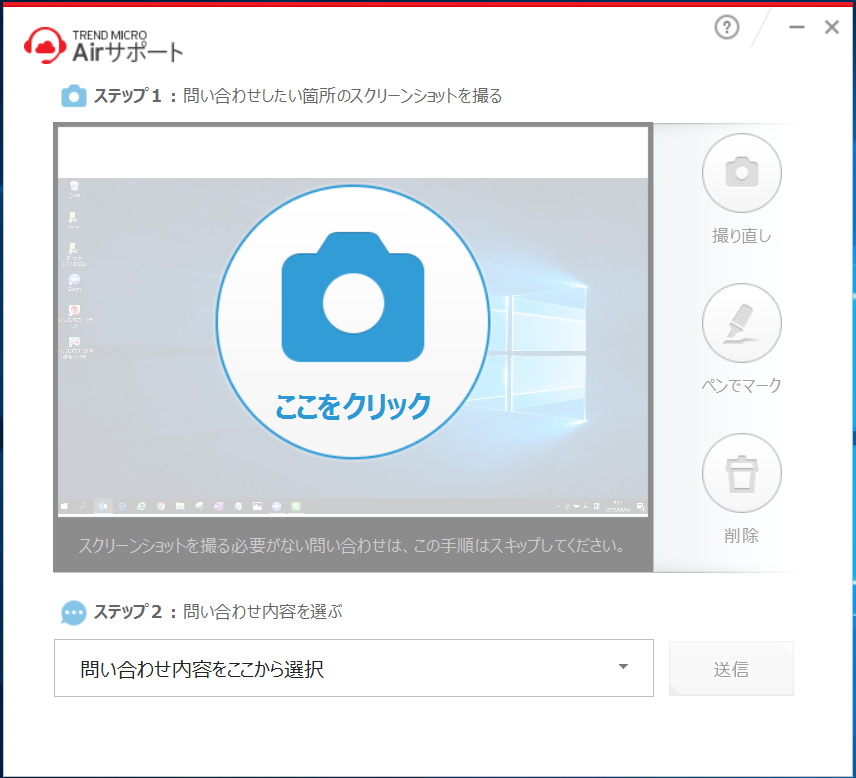This screenshot has width=856, height=778.
Task: Click the ステップ1 small camera icon
Action: (x=74, y=97)
